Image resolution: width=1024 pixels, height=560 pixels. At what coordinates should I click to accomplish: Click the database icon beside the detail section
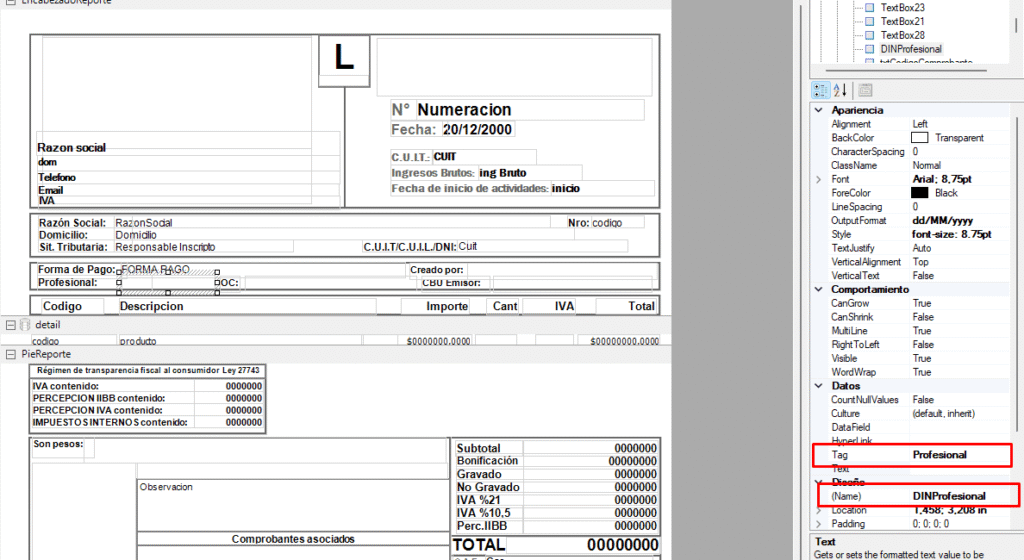pos(24,326)
